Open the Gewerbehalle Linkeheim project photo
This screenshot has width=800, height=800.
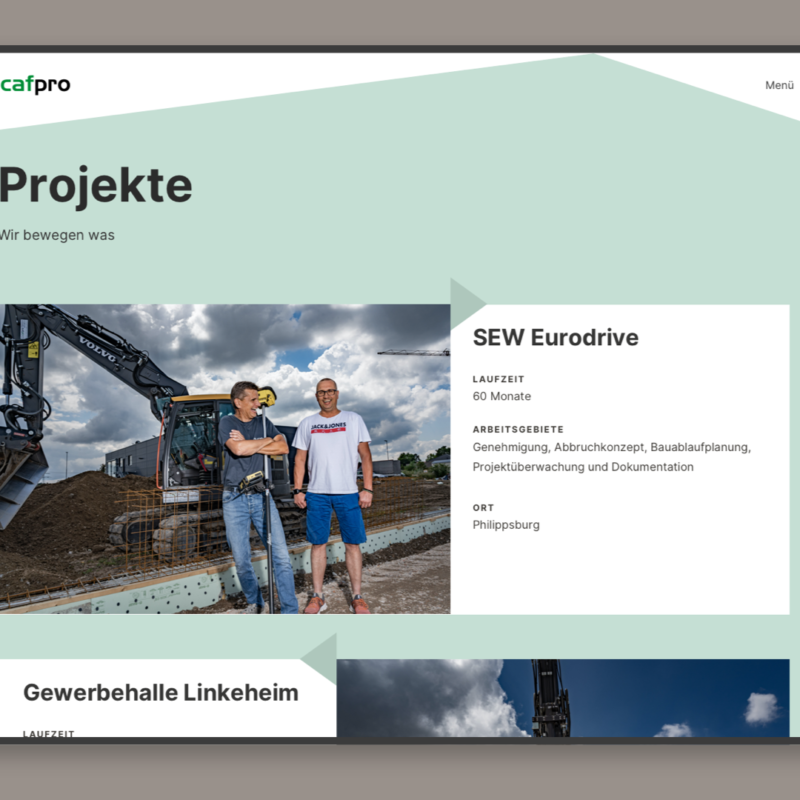pos(563,697)
